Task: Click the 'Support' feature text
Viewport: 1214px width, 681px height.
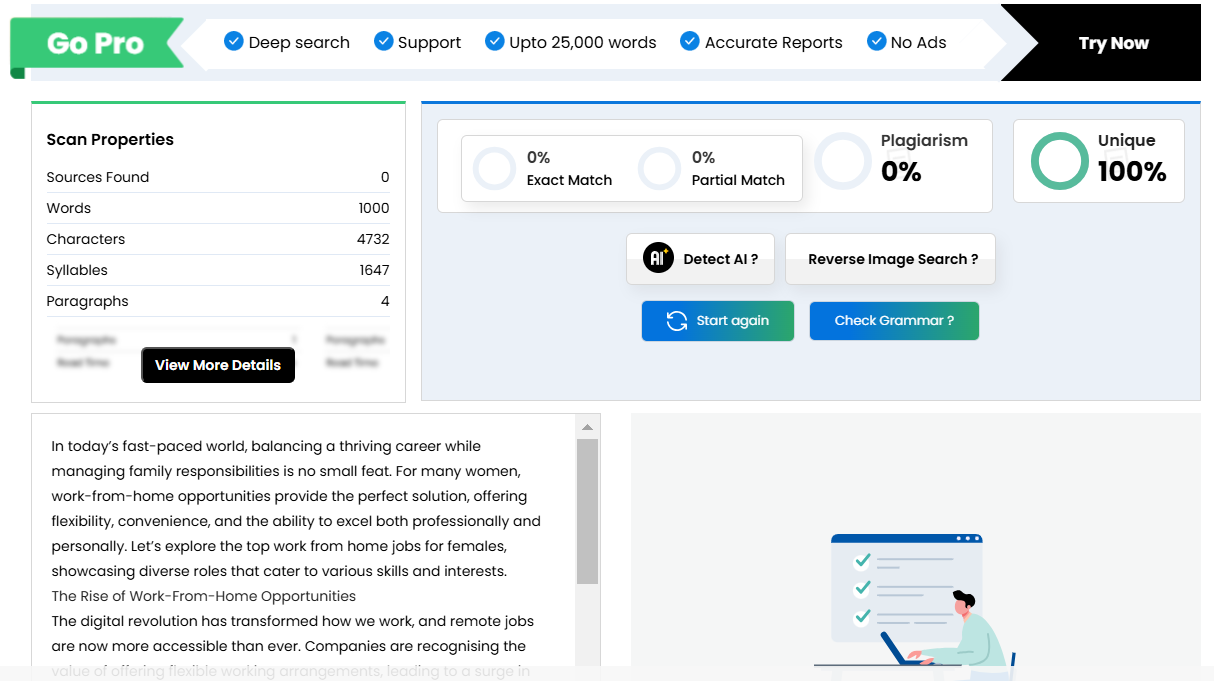Action: tap(429, 42)
